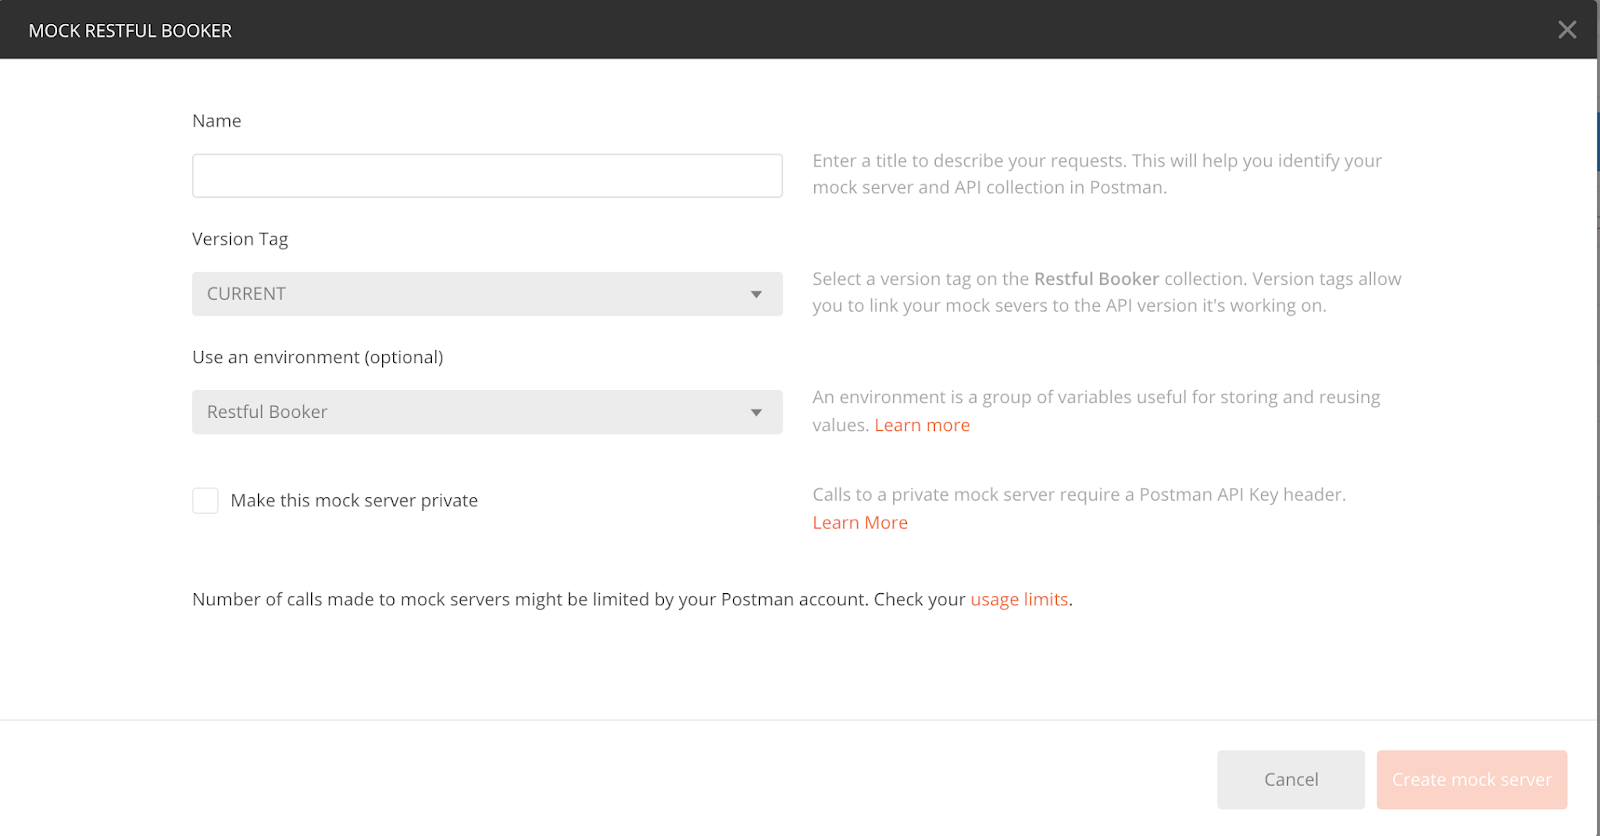This screenshot has height=836, width=1600.
Task: Close the Mock Restful Booker dialog
Action: (x=1566, y=30)
